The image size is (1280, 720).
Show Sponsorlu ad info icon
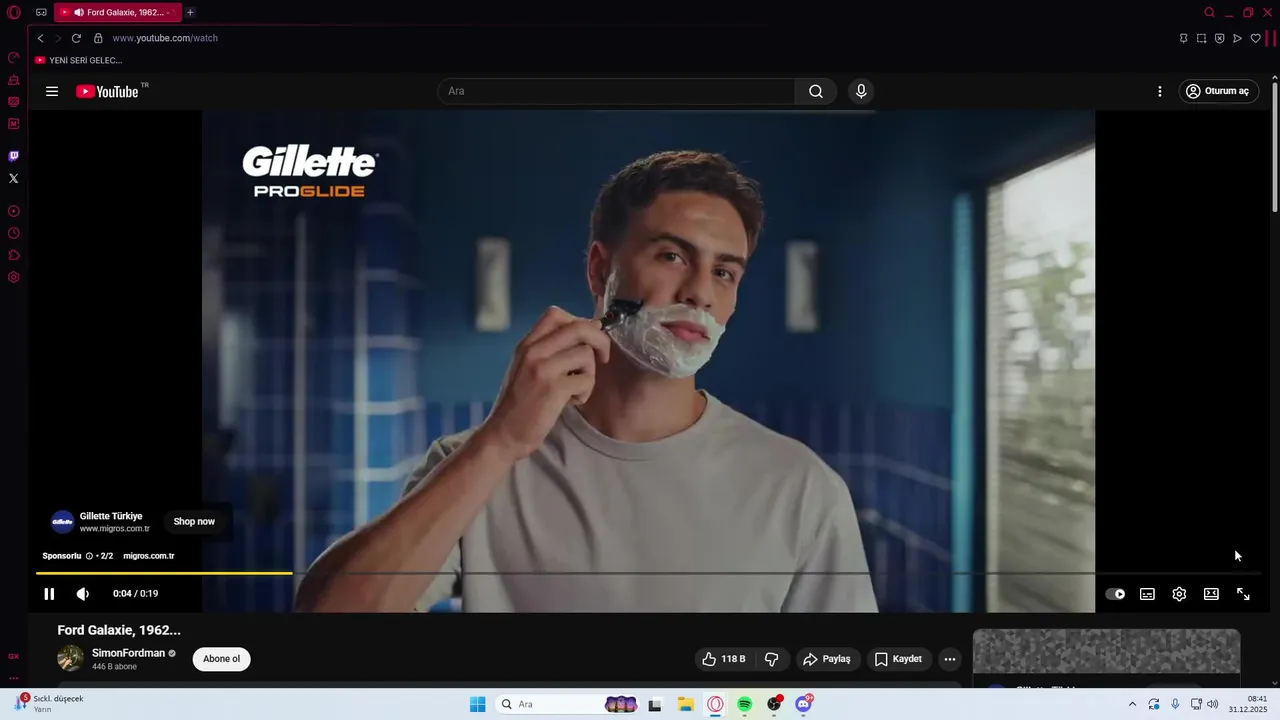[89, 556]
